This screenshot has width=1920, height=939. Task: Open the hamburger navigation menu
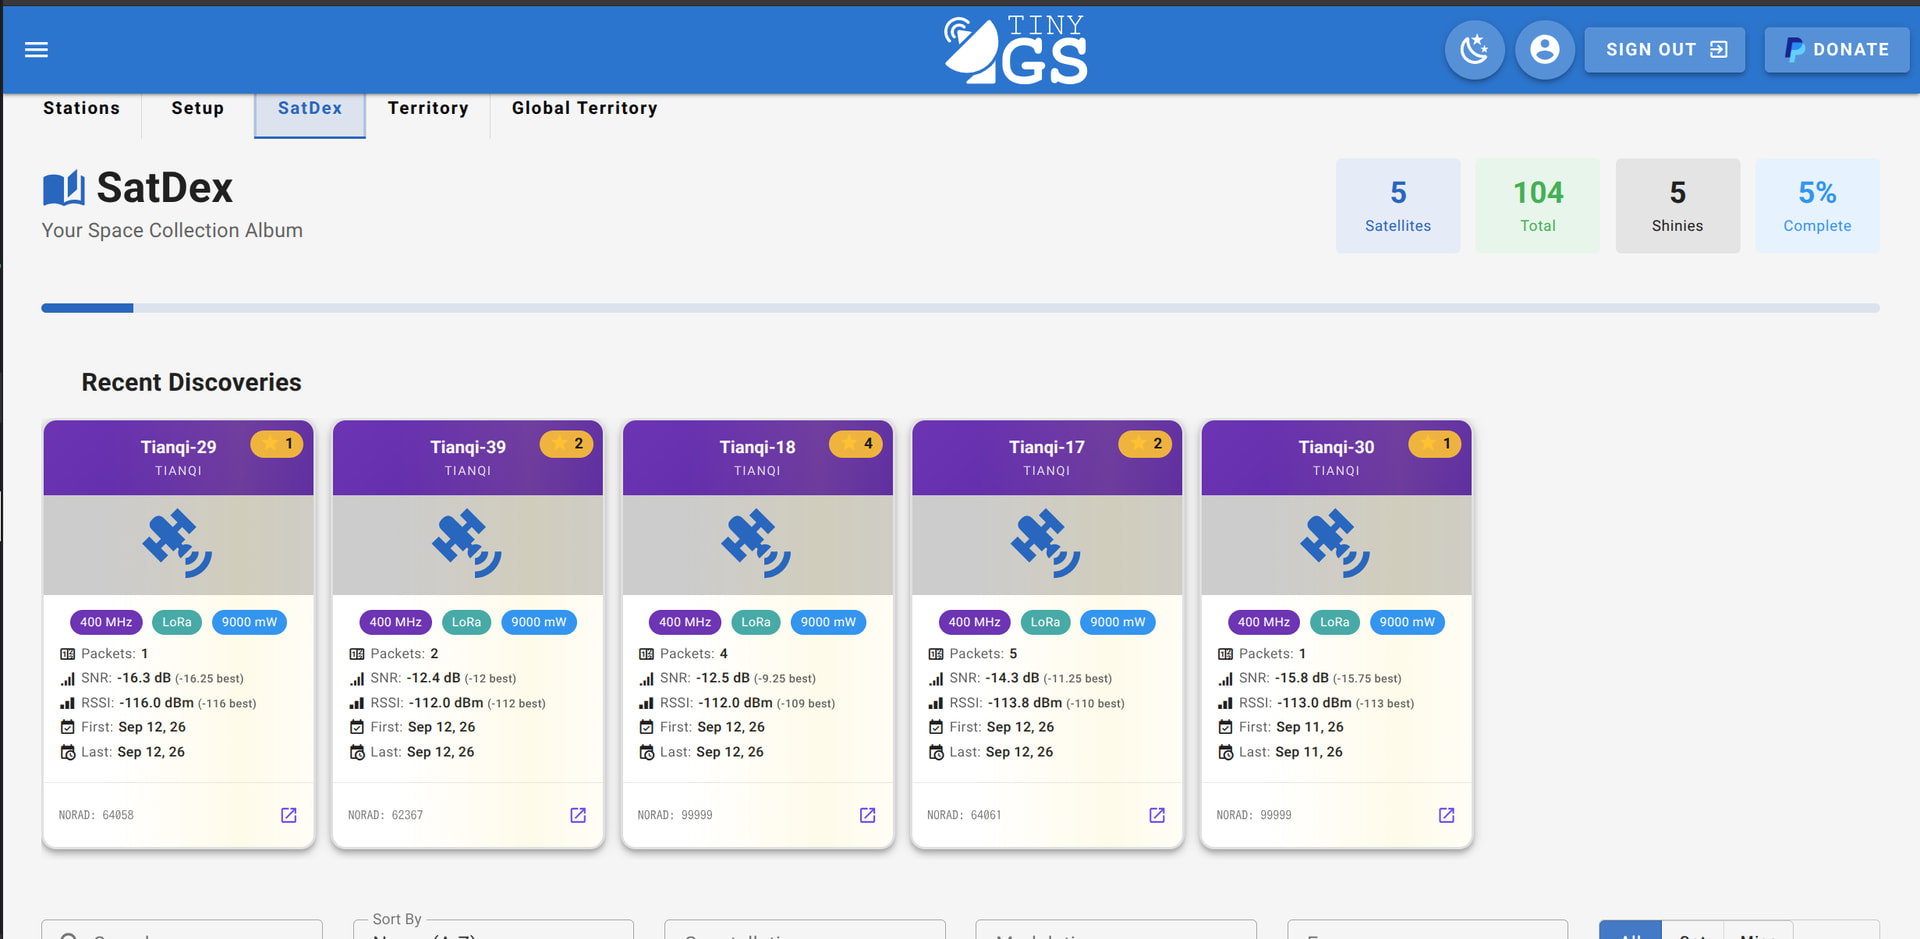click(x=36, y=50)
